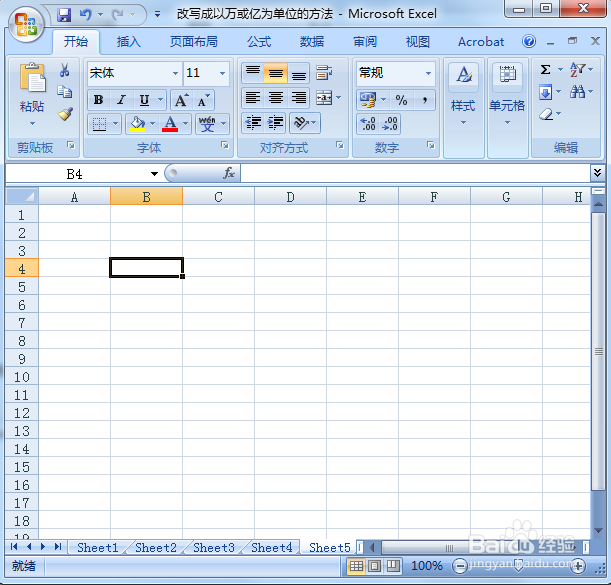Open Excel Help question mark

[x=529, y=41]
